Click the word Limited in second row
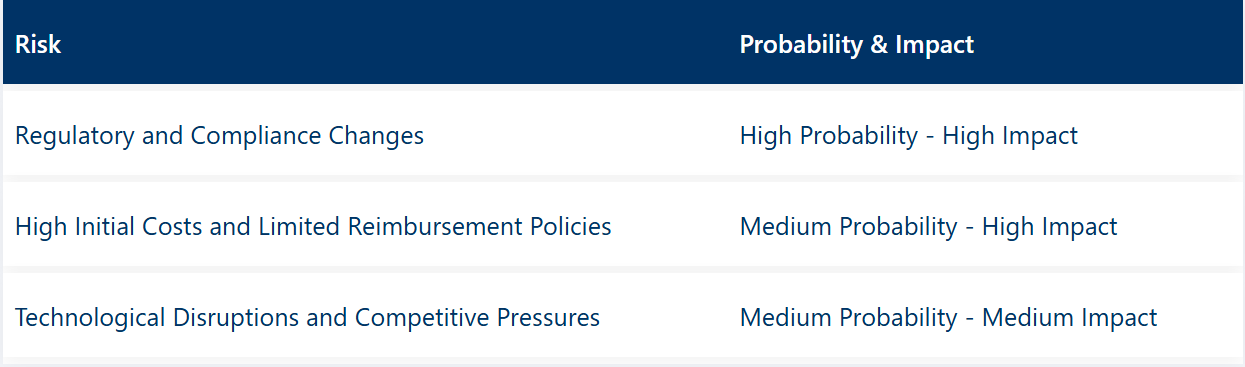Screen dimensions: 1245x367 point(299,227)
